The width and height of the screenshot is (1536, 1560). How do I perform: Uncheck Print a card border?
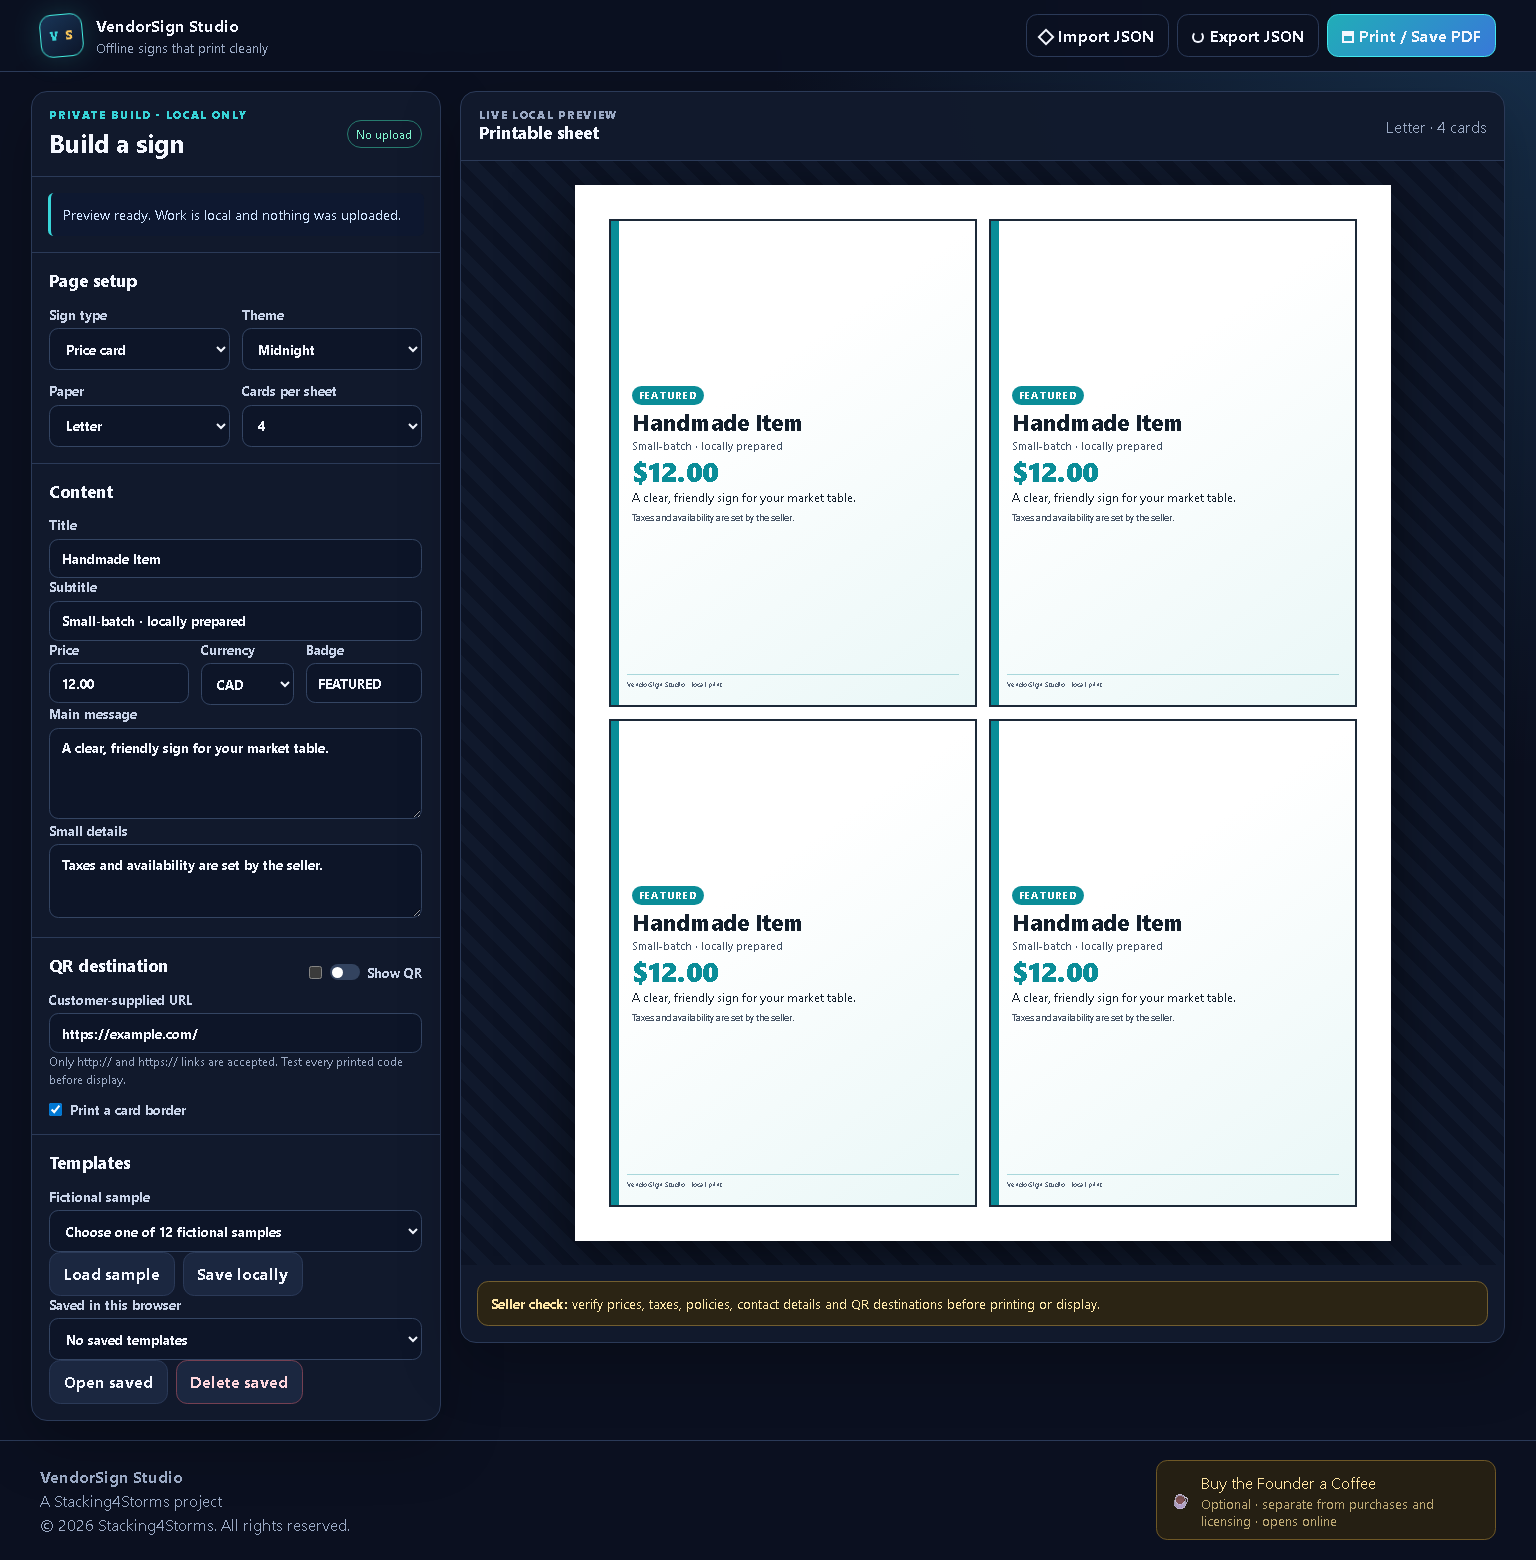(x=56, y=1109)
